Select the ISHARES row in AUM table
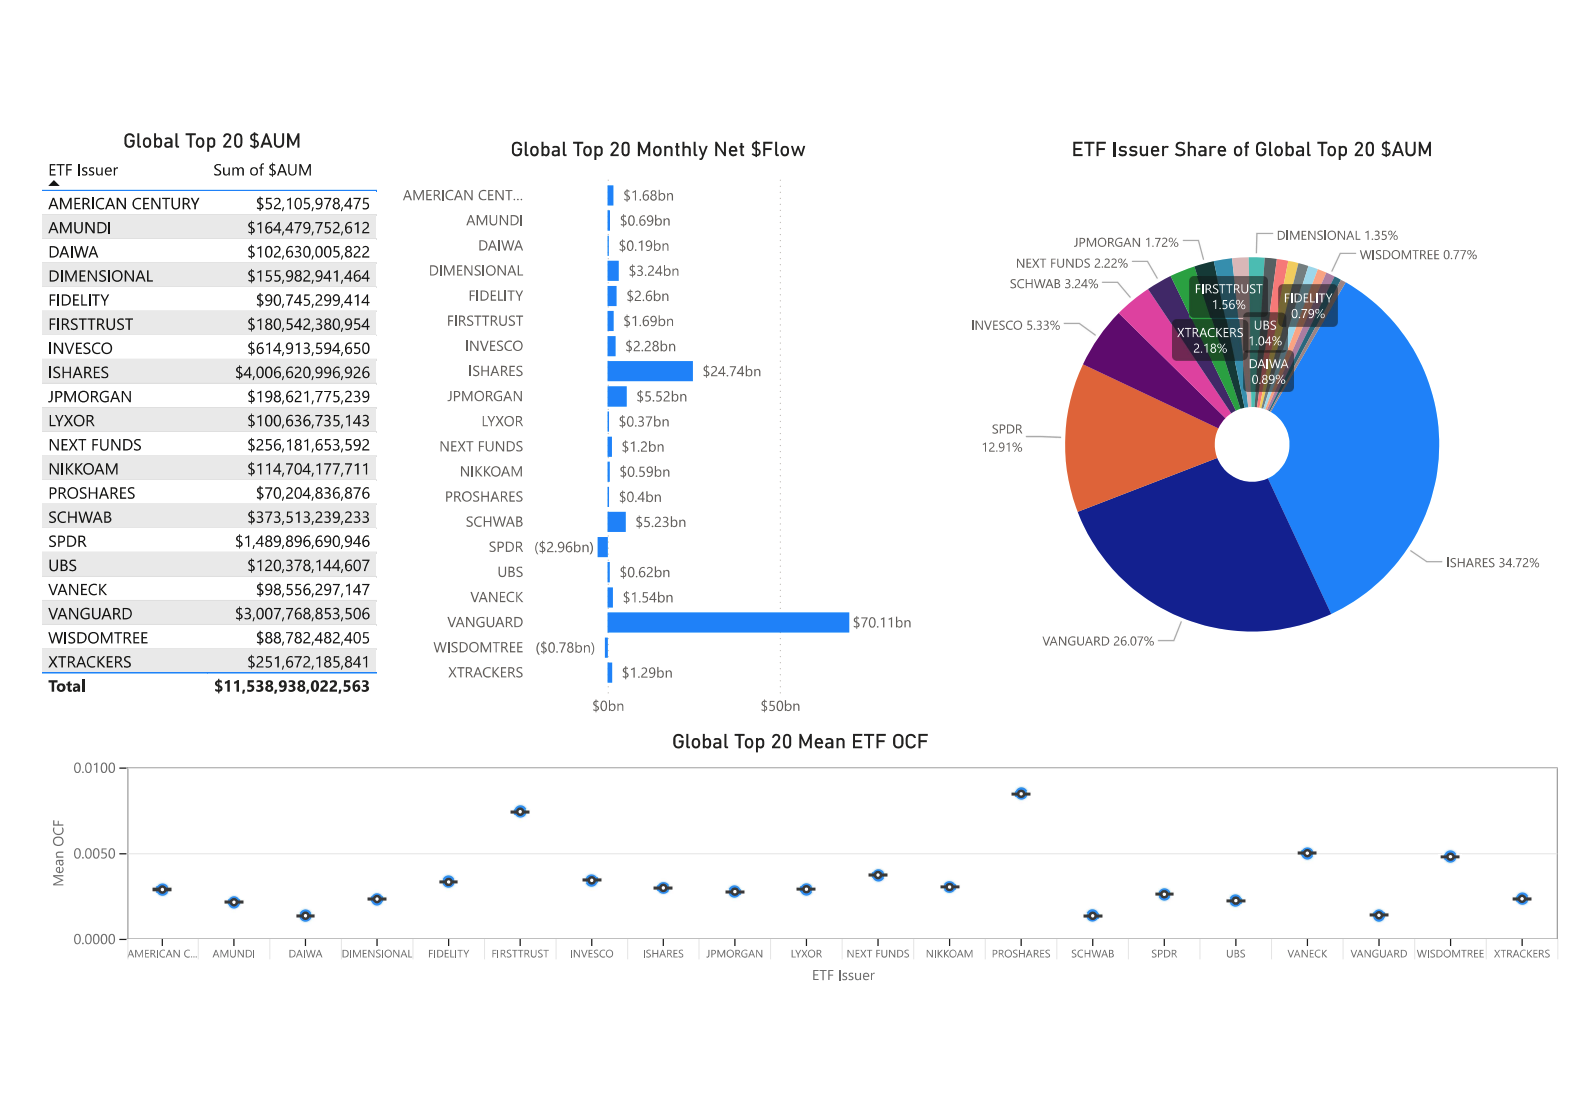 click(210, 372)
